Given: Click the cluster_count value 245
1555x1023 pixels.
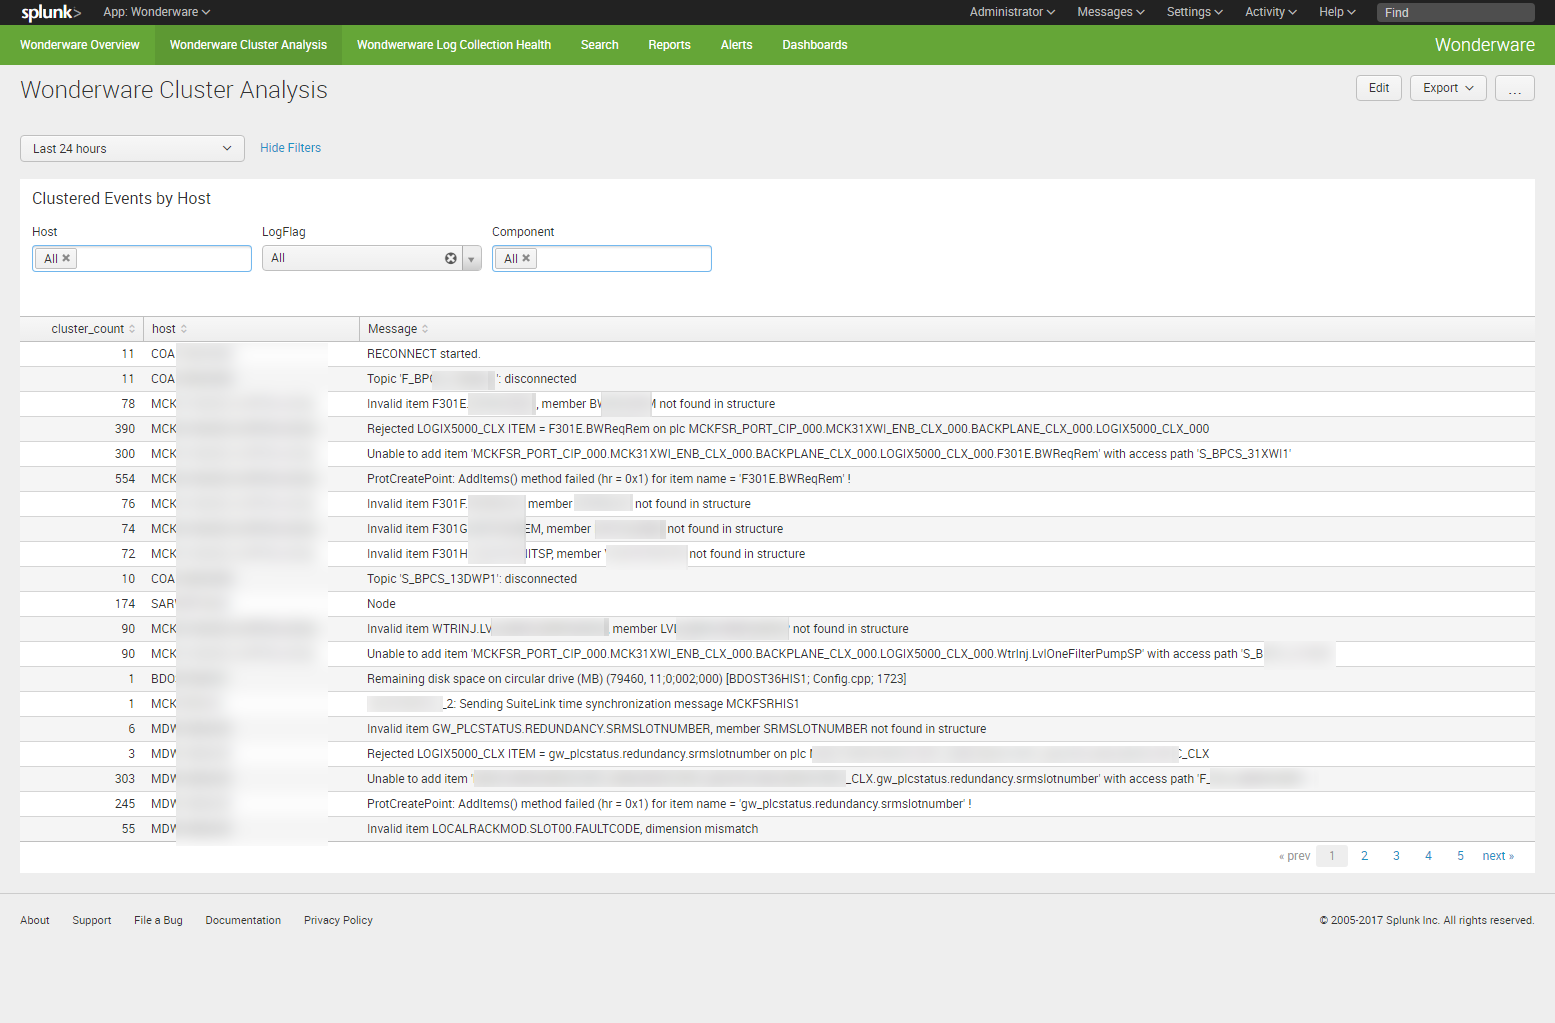Looking at the screenshot, I should [125, 804].
